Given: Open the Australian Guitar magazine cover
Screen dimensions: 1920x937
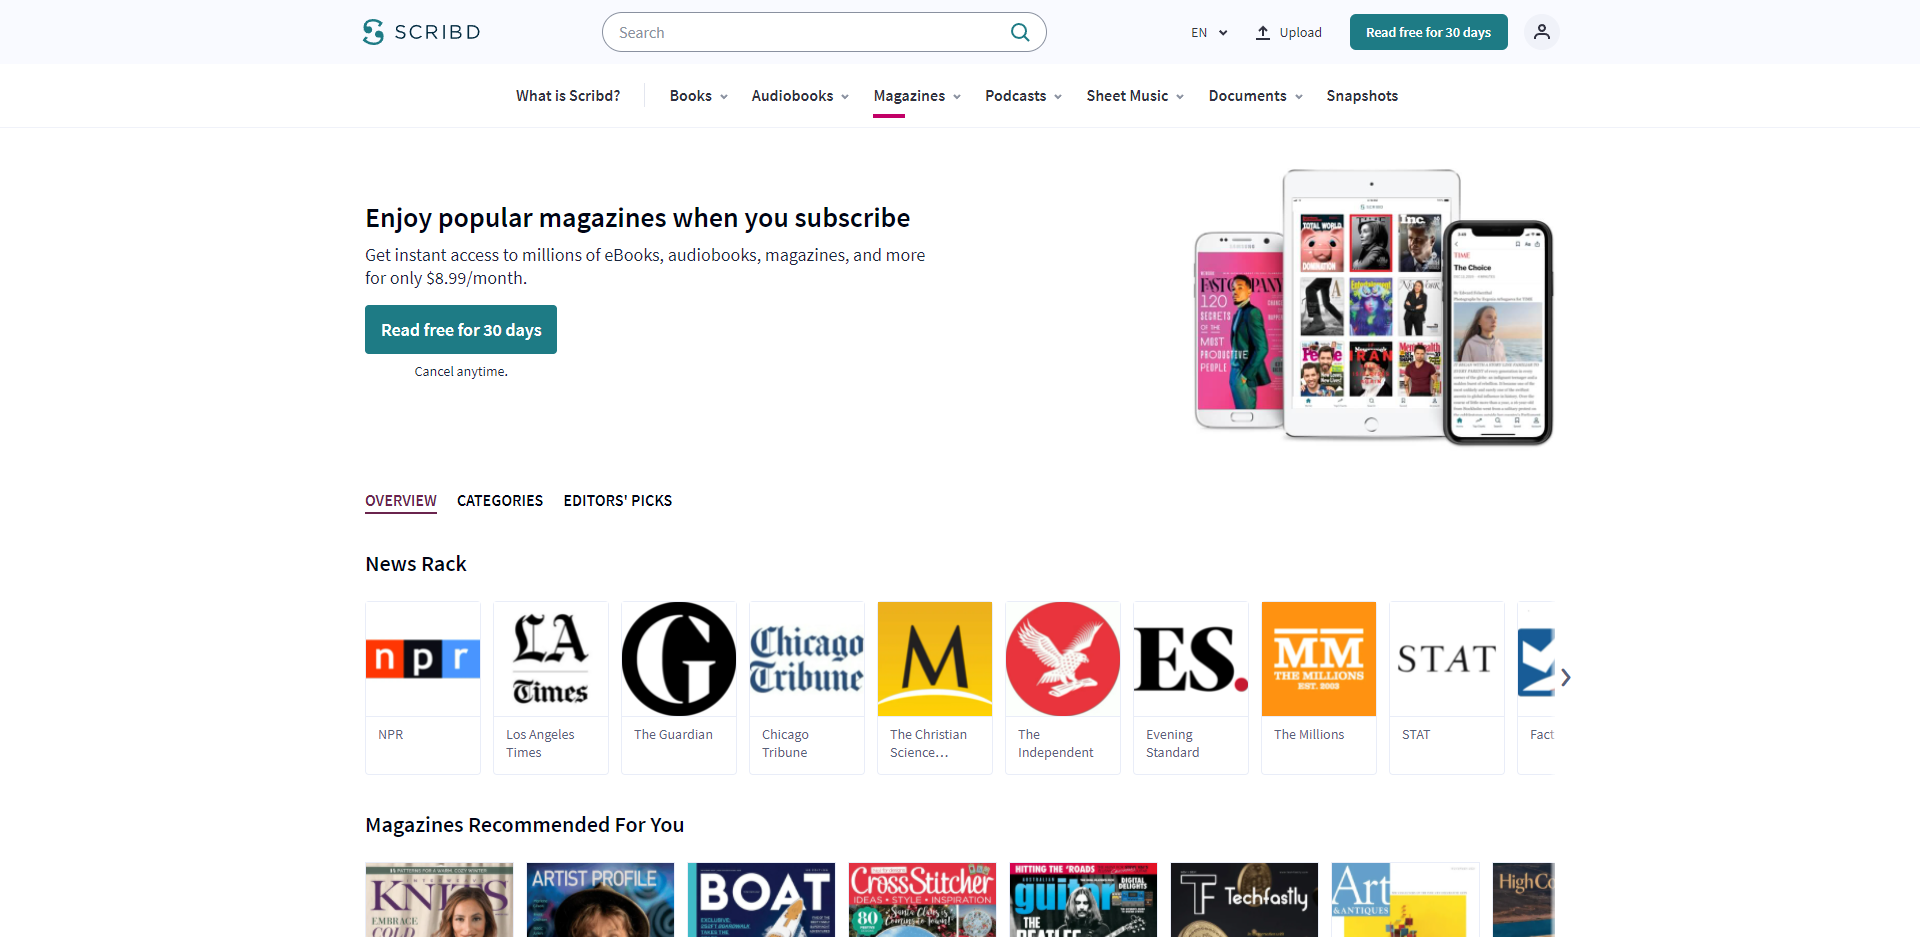Looking at the screenshot, I should (1083, 900).
